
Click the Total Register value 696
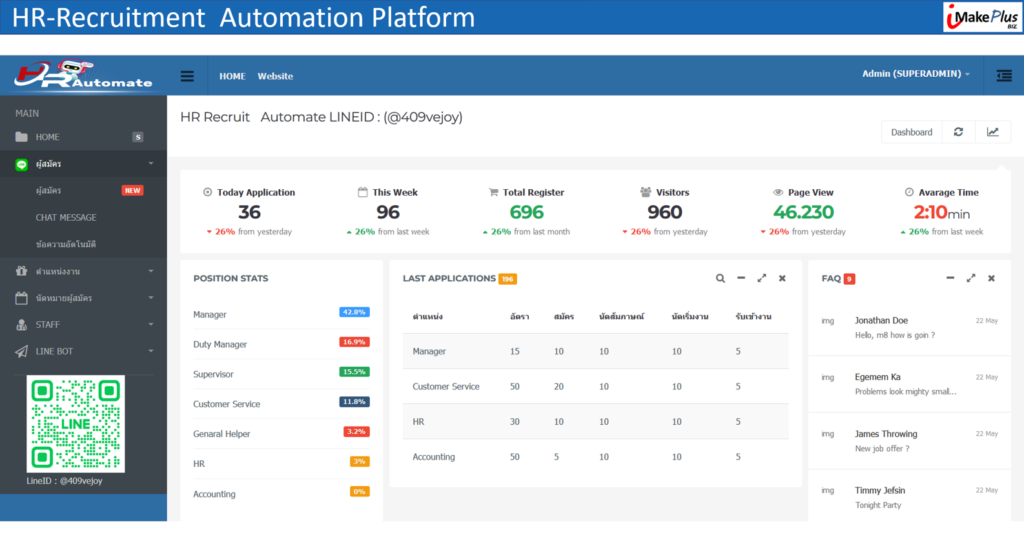(526, 212)
